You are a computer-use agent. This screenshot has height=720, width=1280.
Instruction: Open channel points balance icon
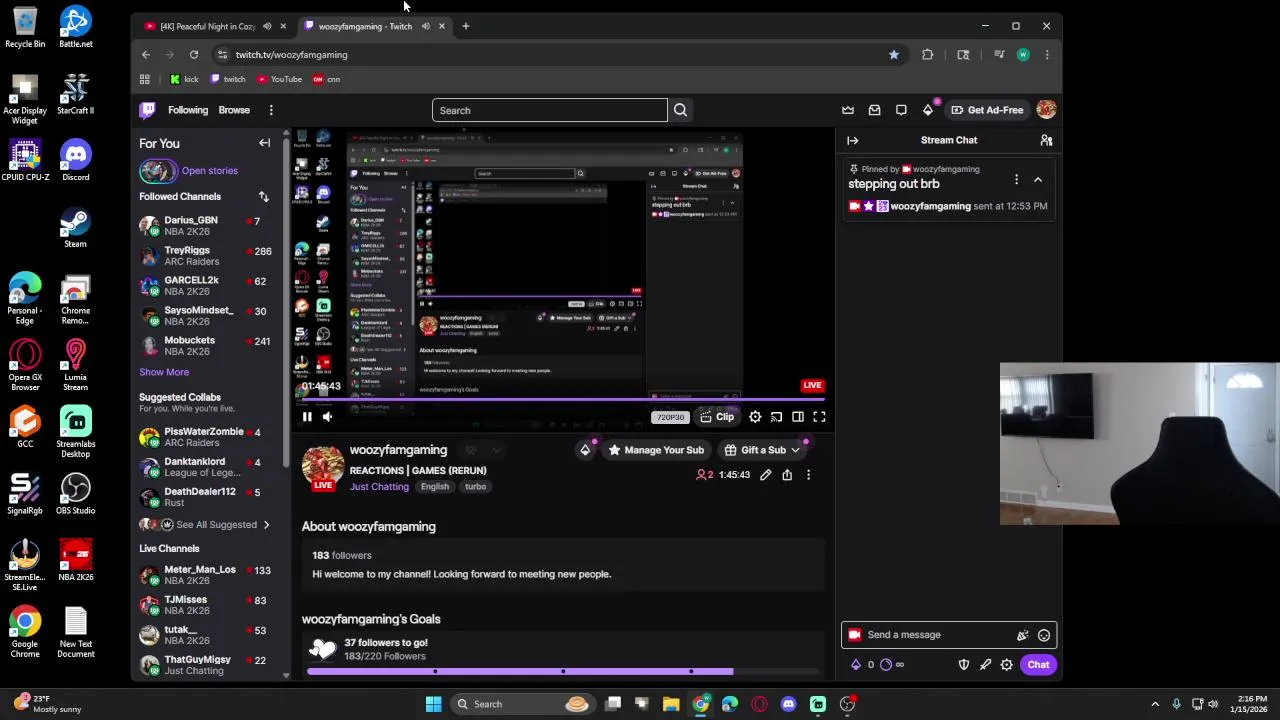892,665
